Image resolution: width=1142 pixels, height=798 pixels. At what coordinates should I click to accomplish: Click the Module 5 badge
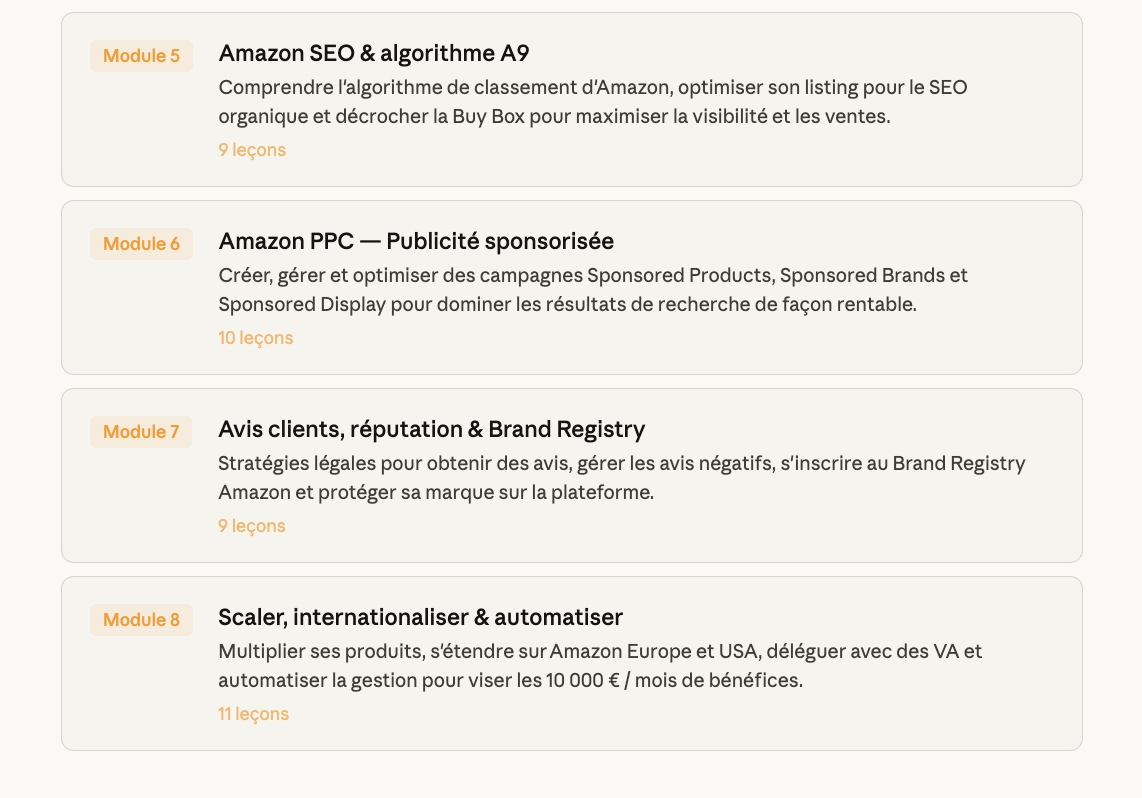141,56
